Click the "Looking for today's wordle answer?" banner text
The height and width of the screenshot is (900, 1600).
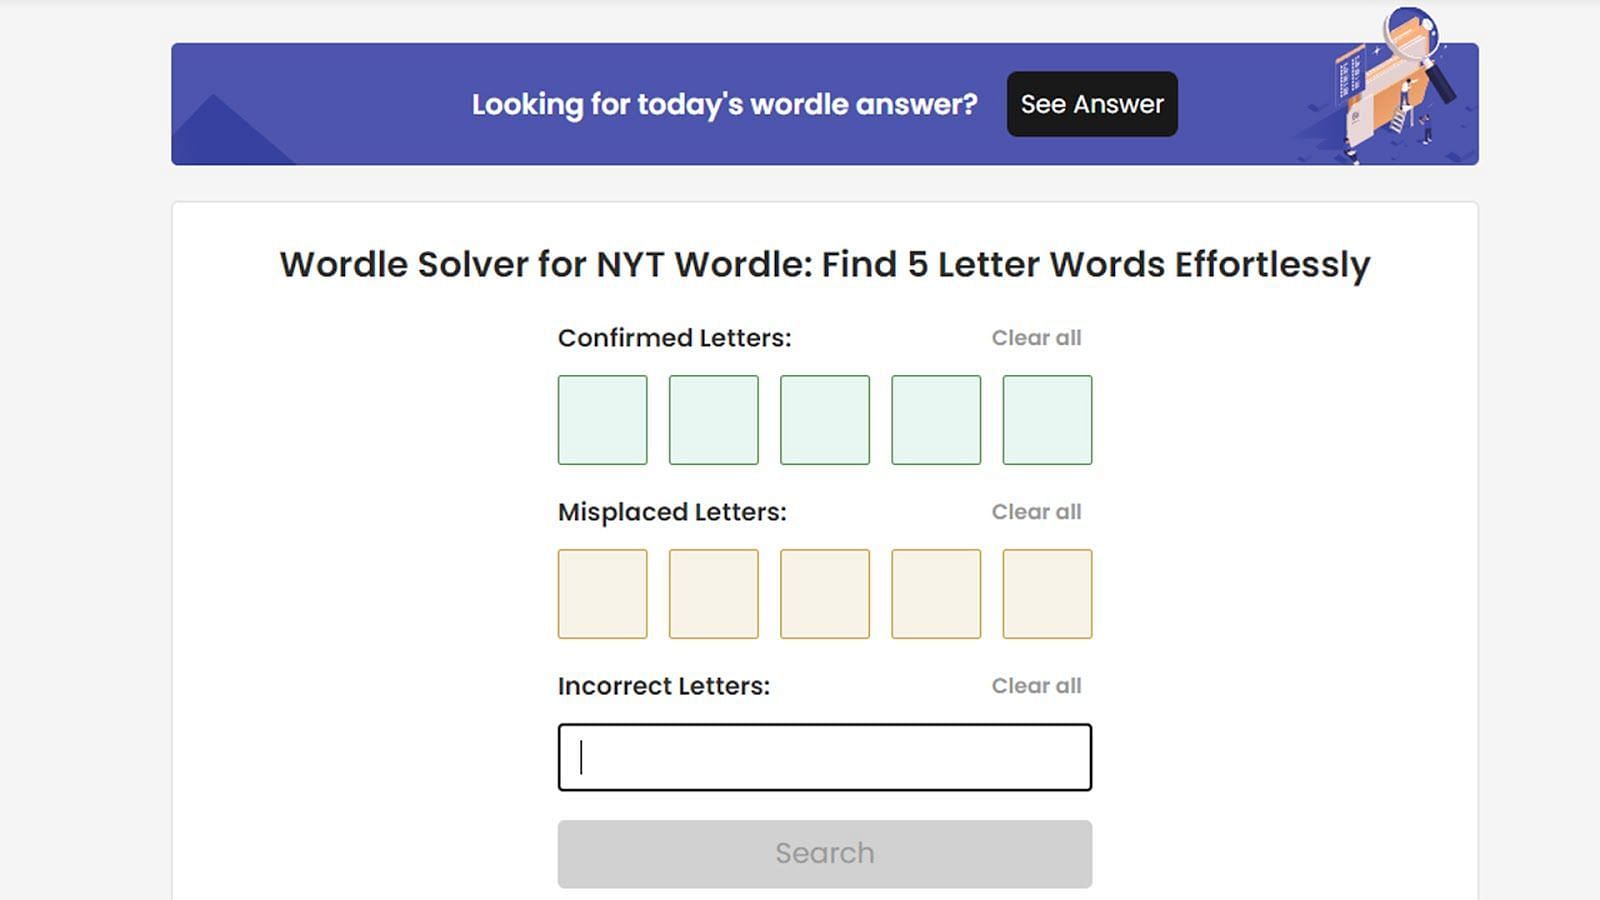coord(724,104)
